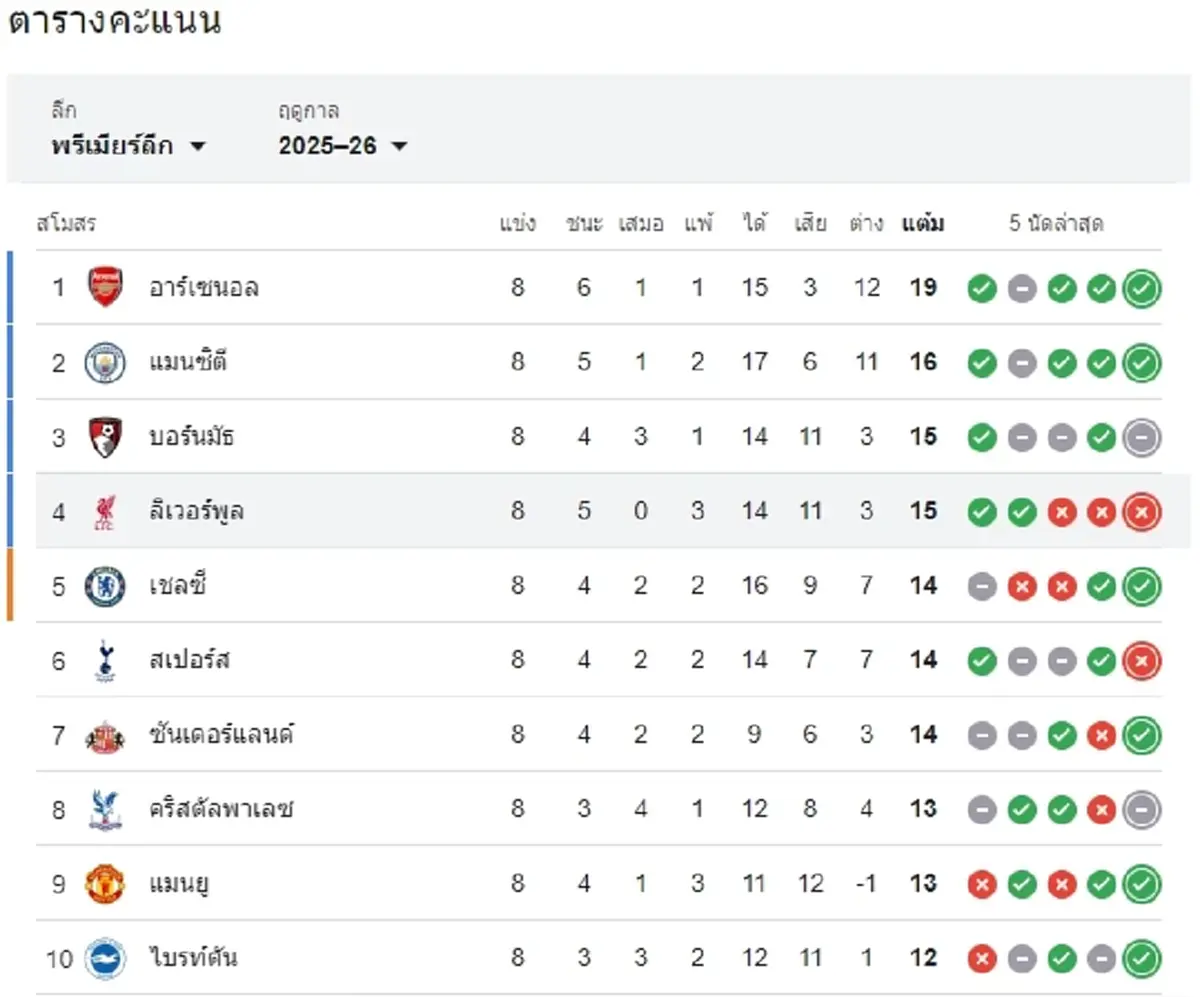Image resolution: width=1200 pixels, height=997 pixels.
Task: Click the Manchester United crest
Action: coord(105,884)
